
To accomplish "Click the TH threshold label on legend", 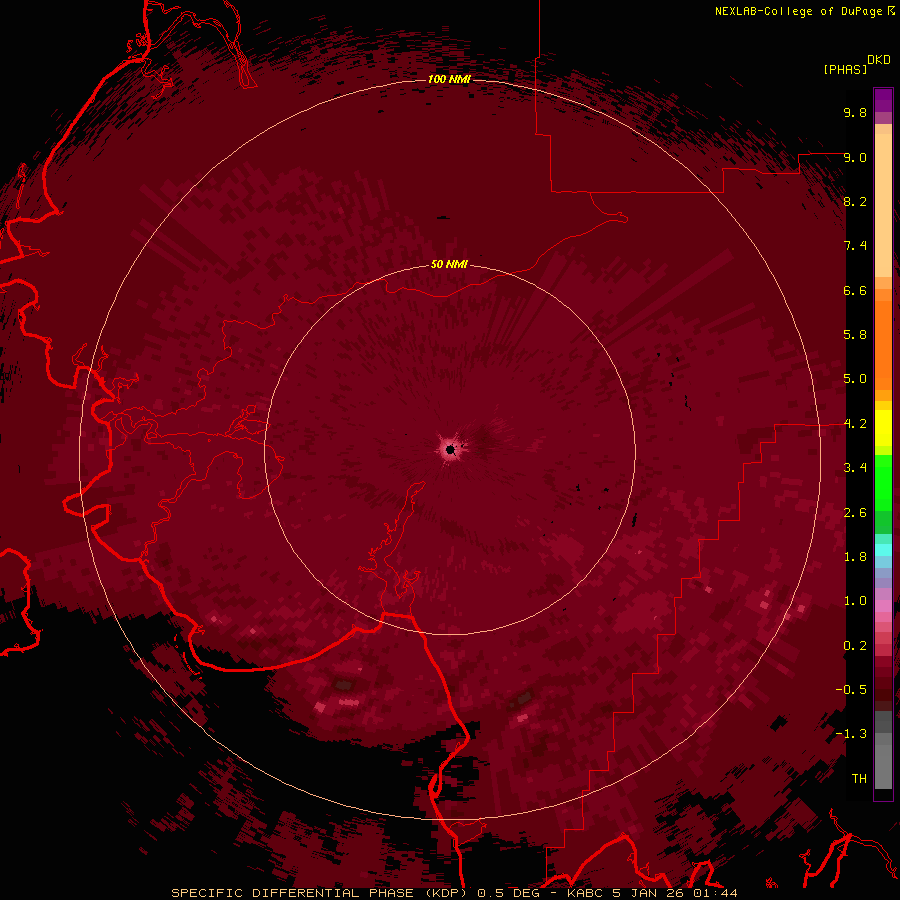I will (x=859, y=779).
